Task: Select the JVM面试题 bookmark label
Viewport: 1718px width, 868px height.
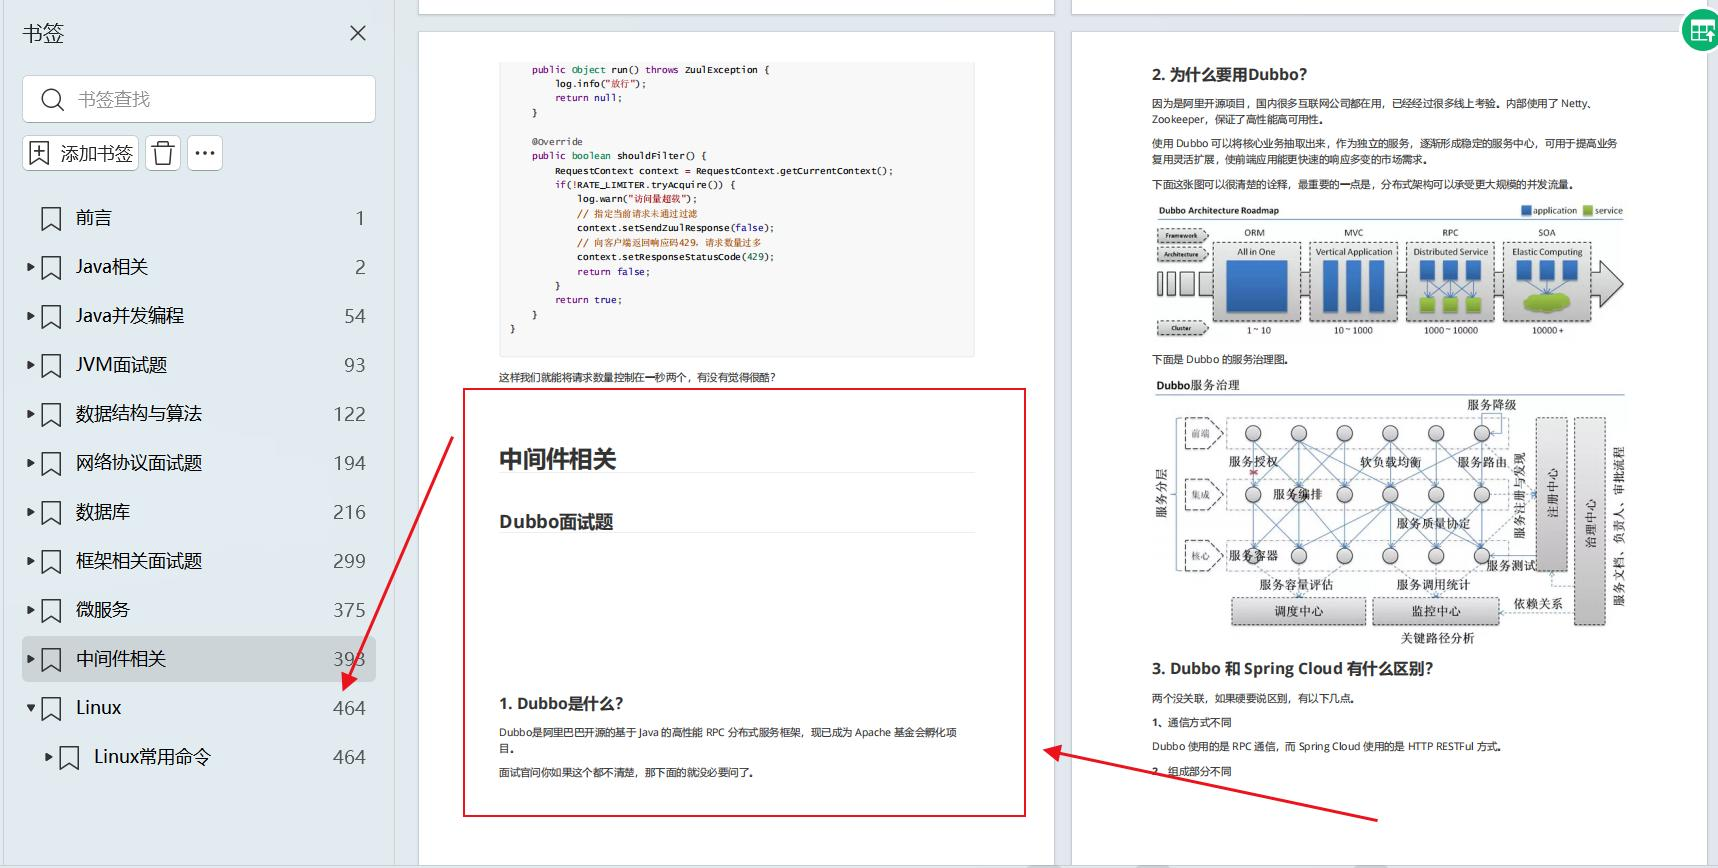Action: (121, 365)
